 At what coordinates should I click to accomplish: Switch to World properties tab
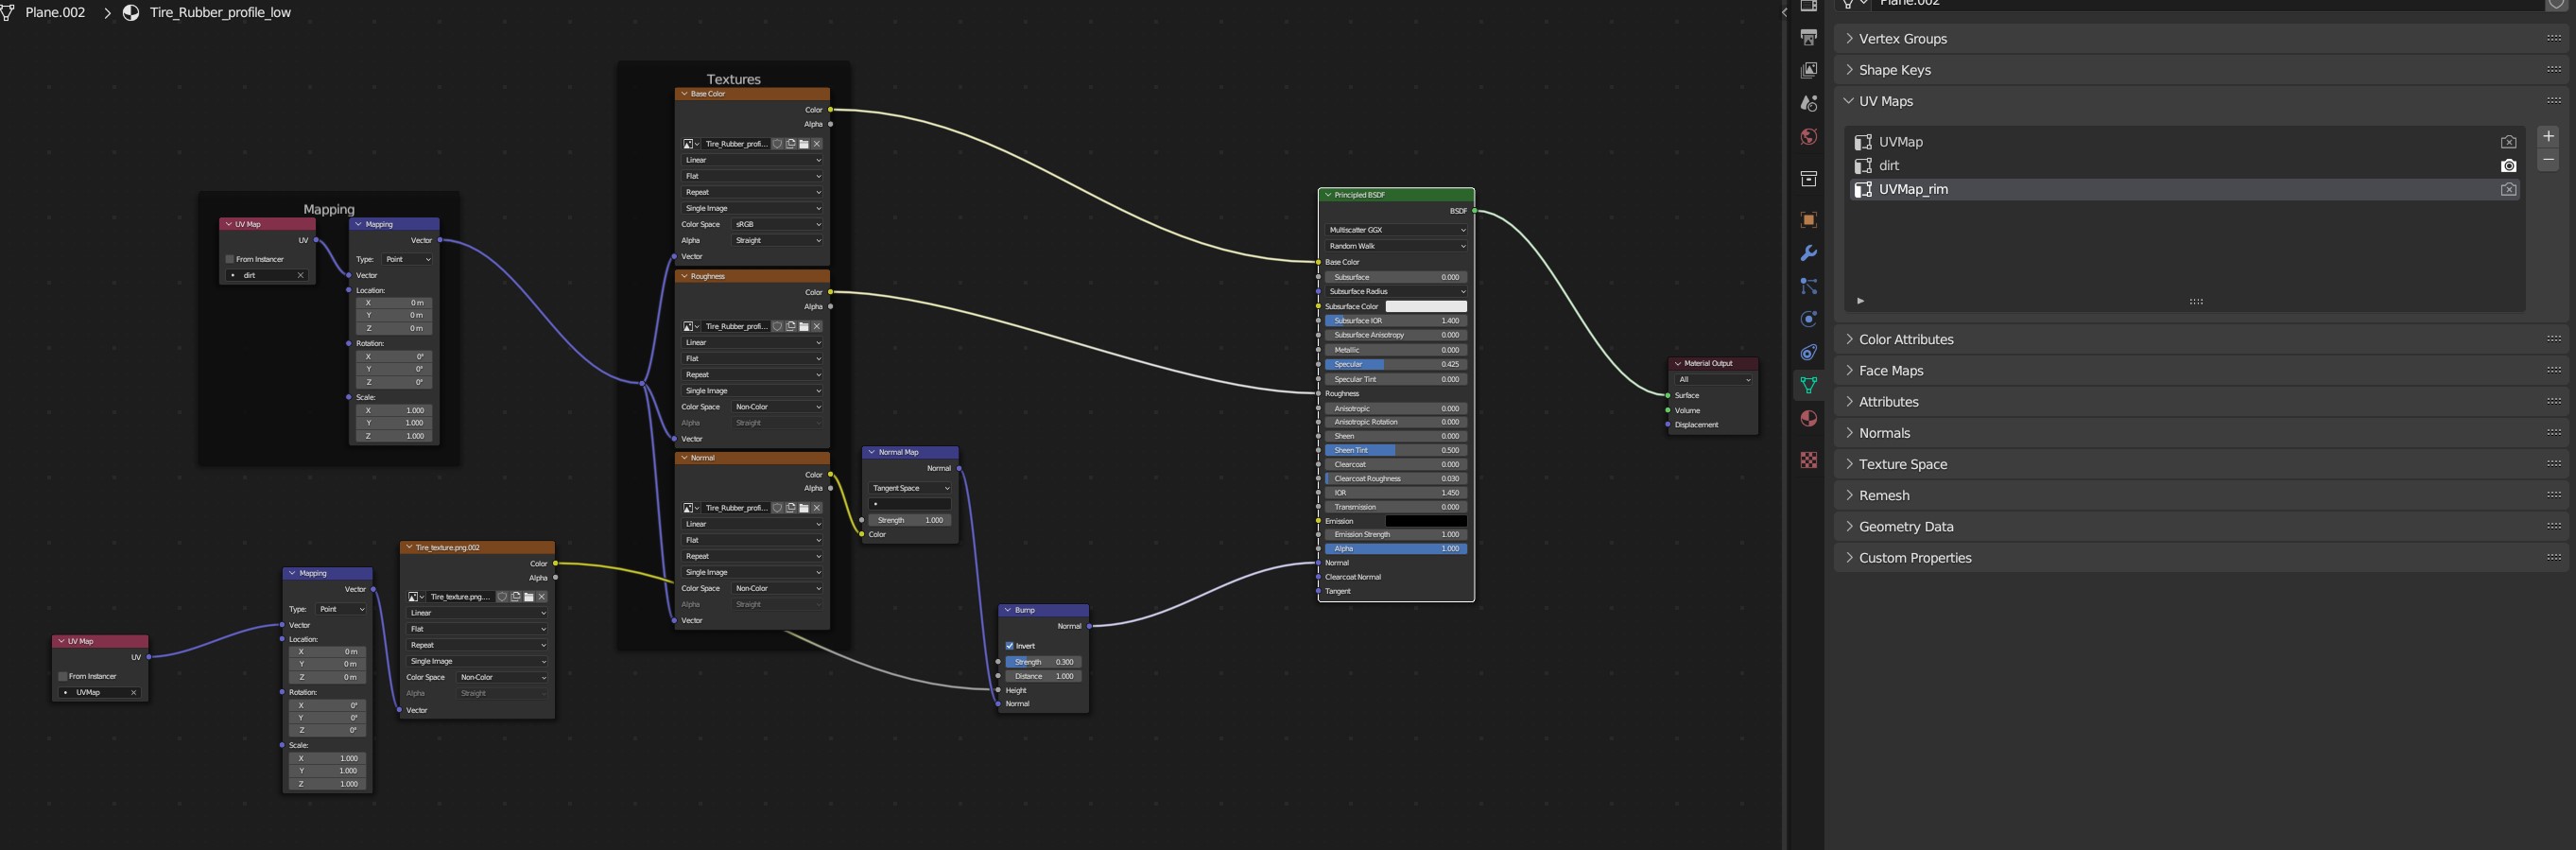(1808, 137)
